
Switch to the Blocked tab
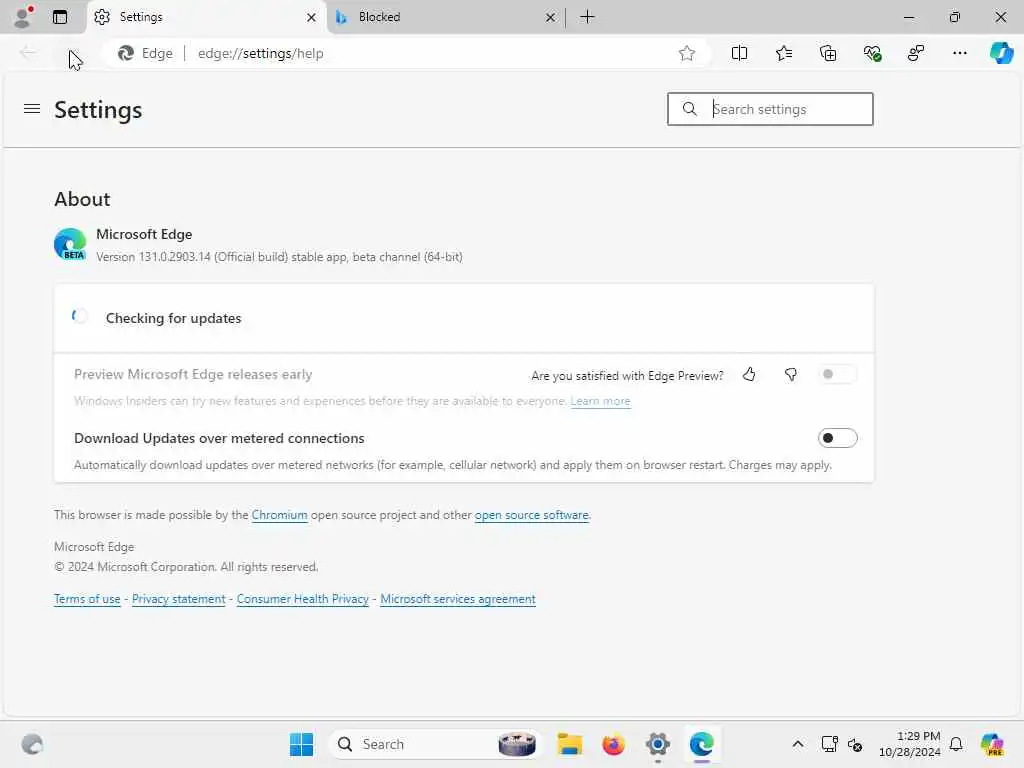[444, 17]
